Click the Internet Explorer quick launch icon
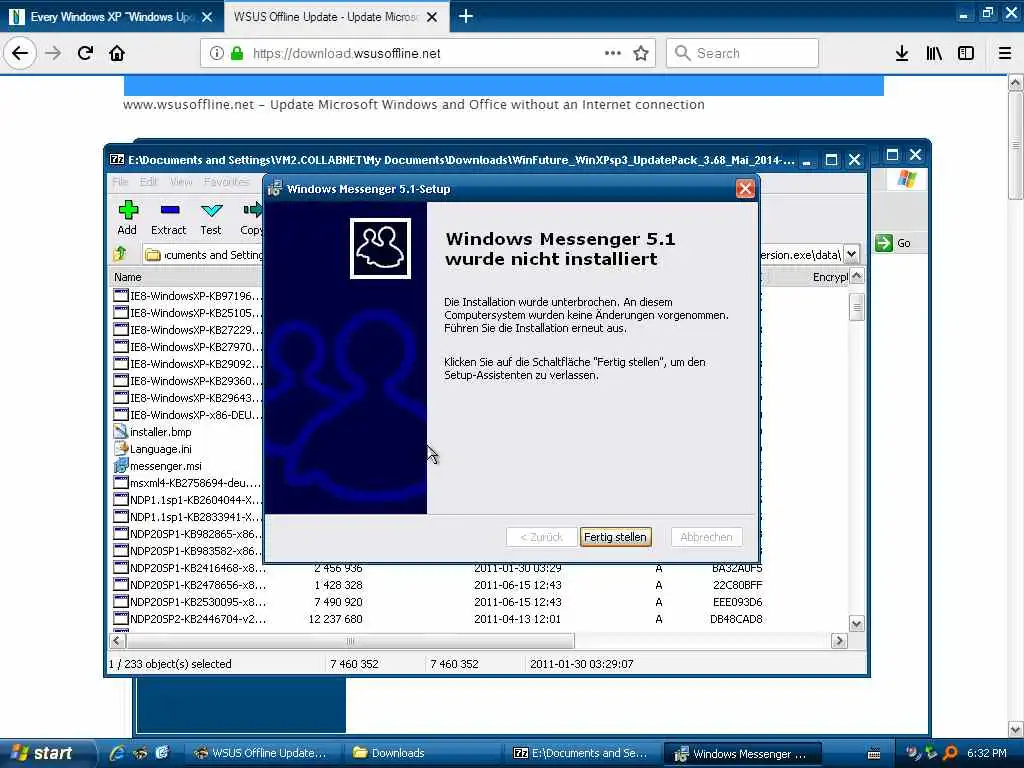The width and height of the screenshot is (1024, 768). [117, 753]
